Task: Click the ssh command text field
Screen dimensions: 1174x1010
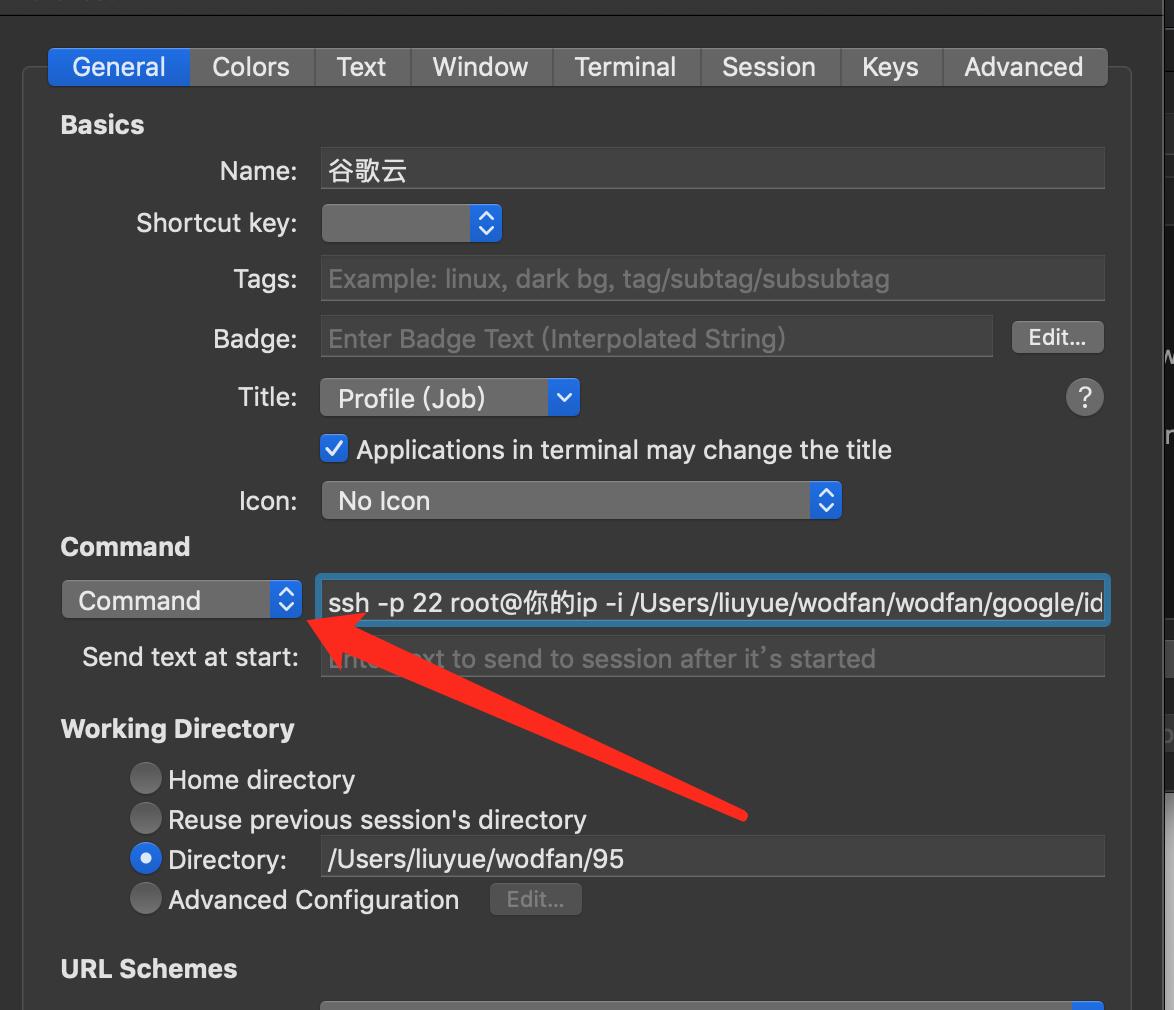Action: pos(712,602)
